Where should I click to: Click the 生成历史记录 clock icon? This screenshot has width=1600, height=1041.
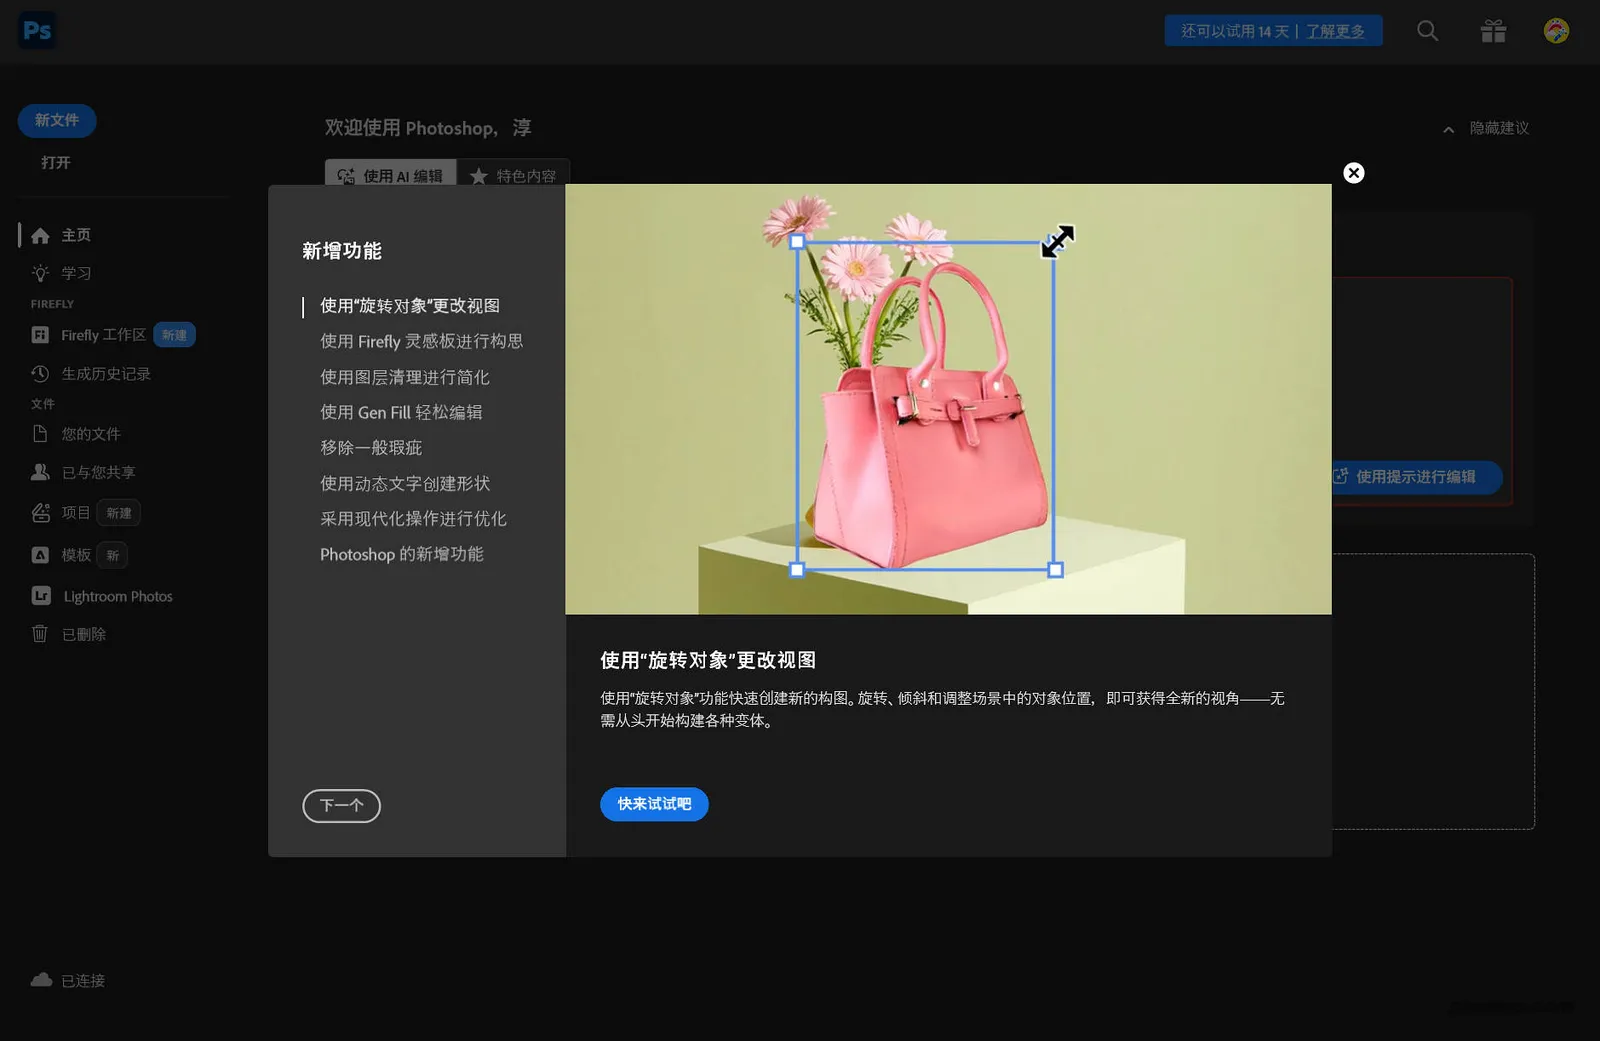coord(40,374)
